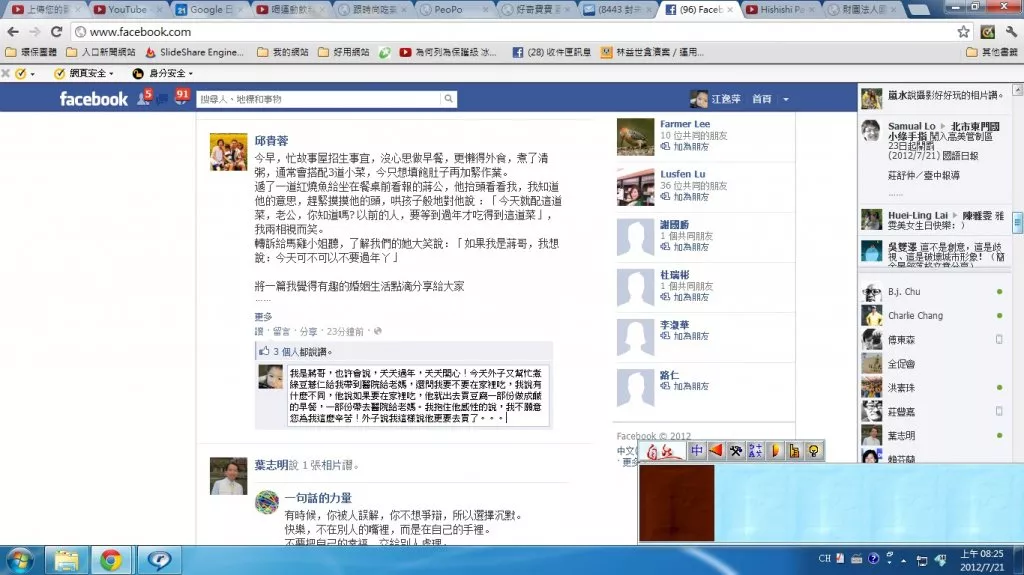Viewport: 1024px width, 575px height.
Task: Open chat with Charlie Chang
Action: [x=933, y=316]
